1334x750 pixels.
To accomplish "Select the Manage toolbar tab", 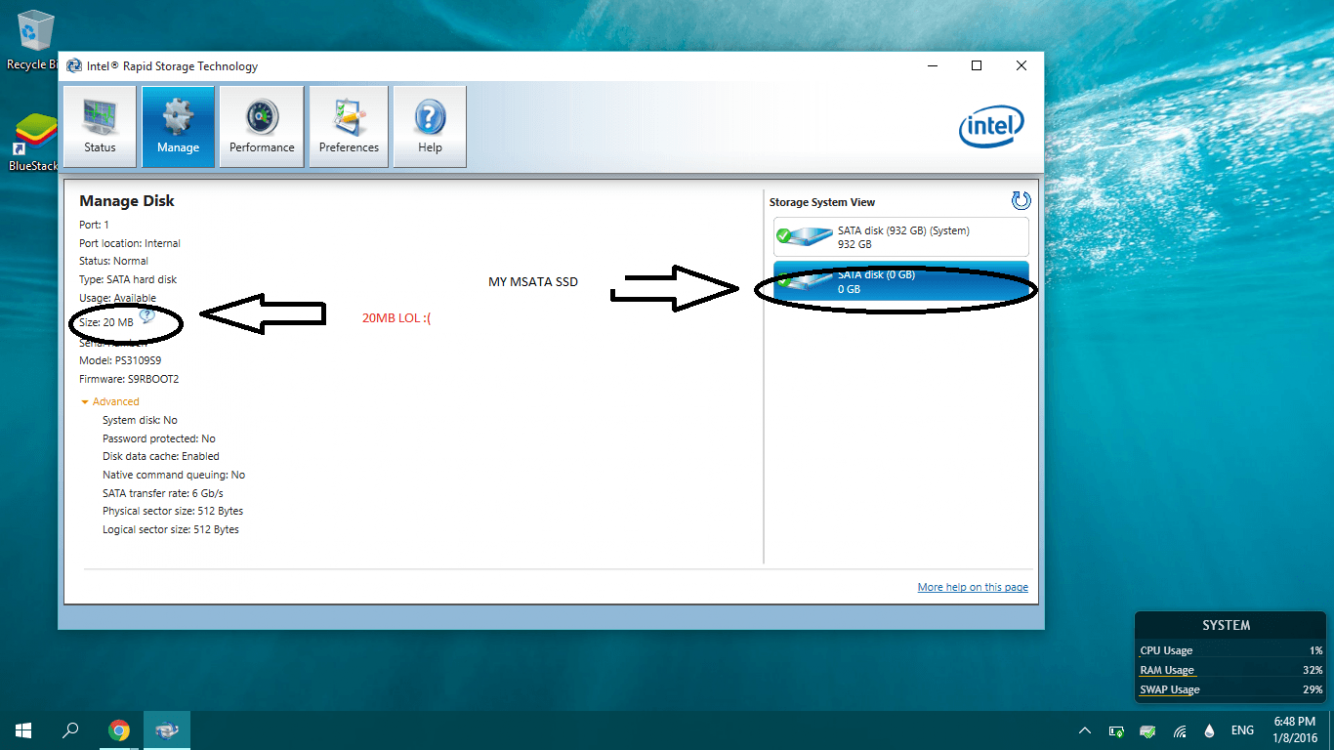I will pos(178,126).
